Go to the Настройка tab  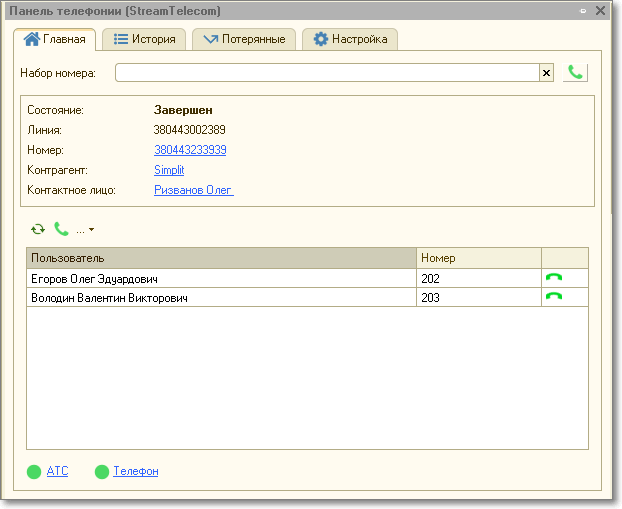tap(350, 40)
